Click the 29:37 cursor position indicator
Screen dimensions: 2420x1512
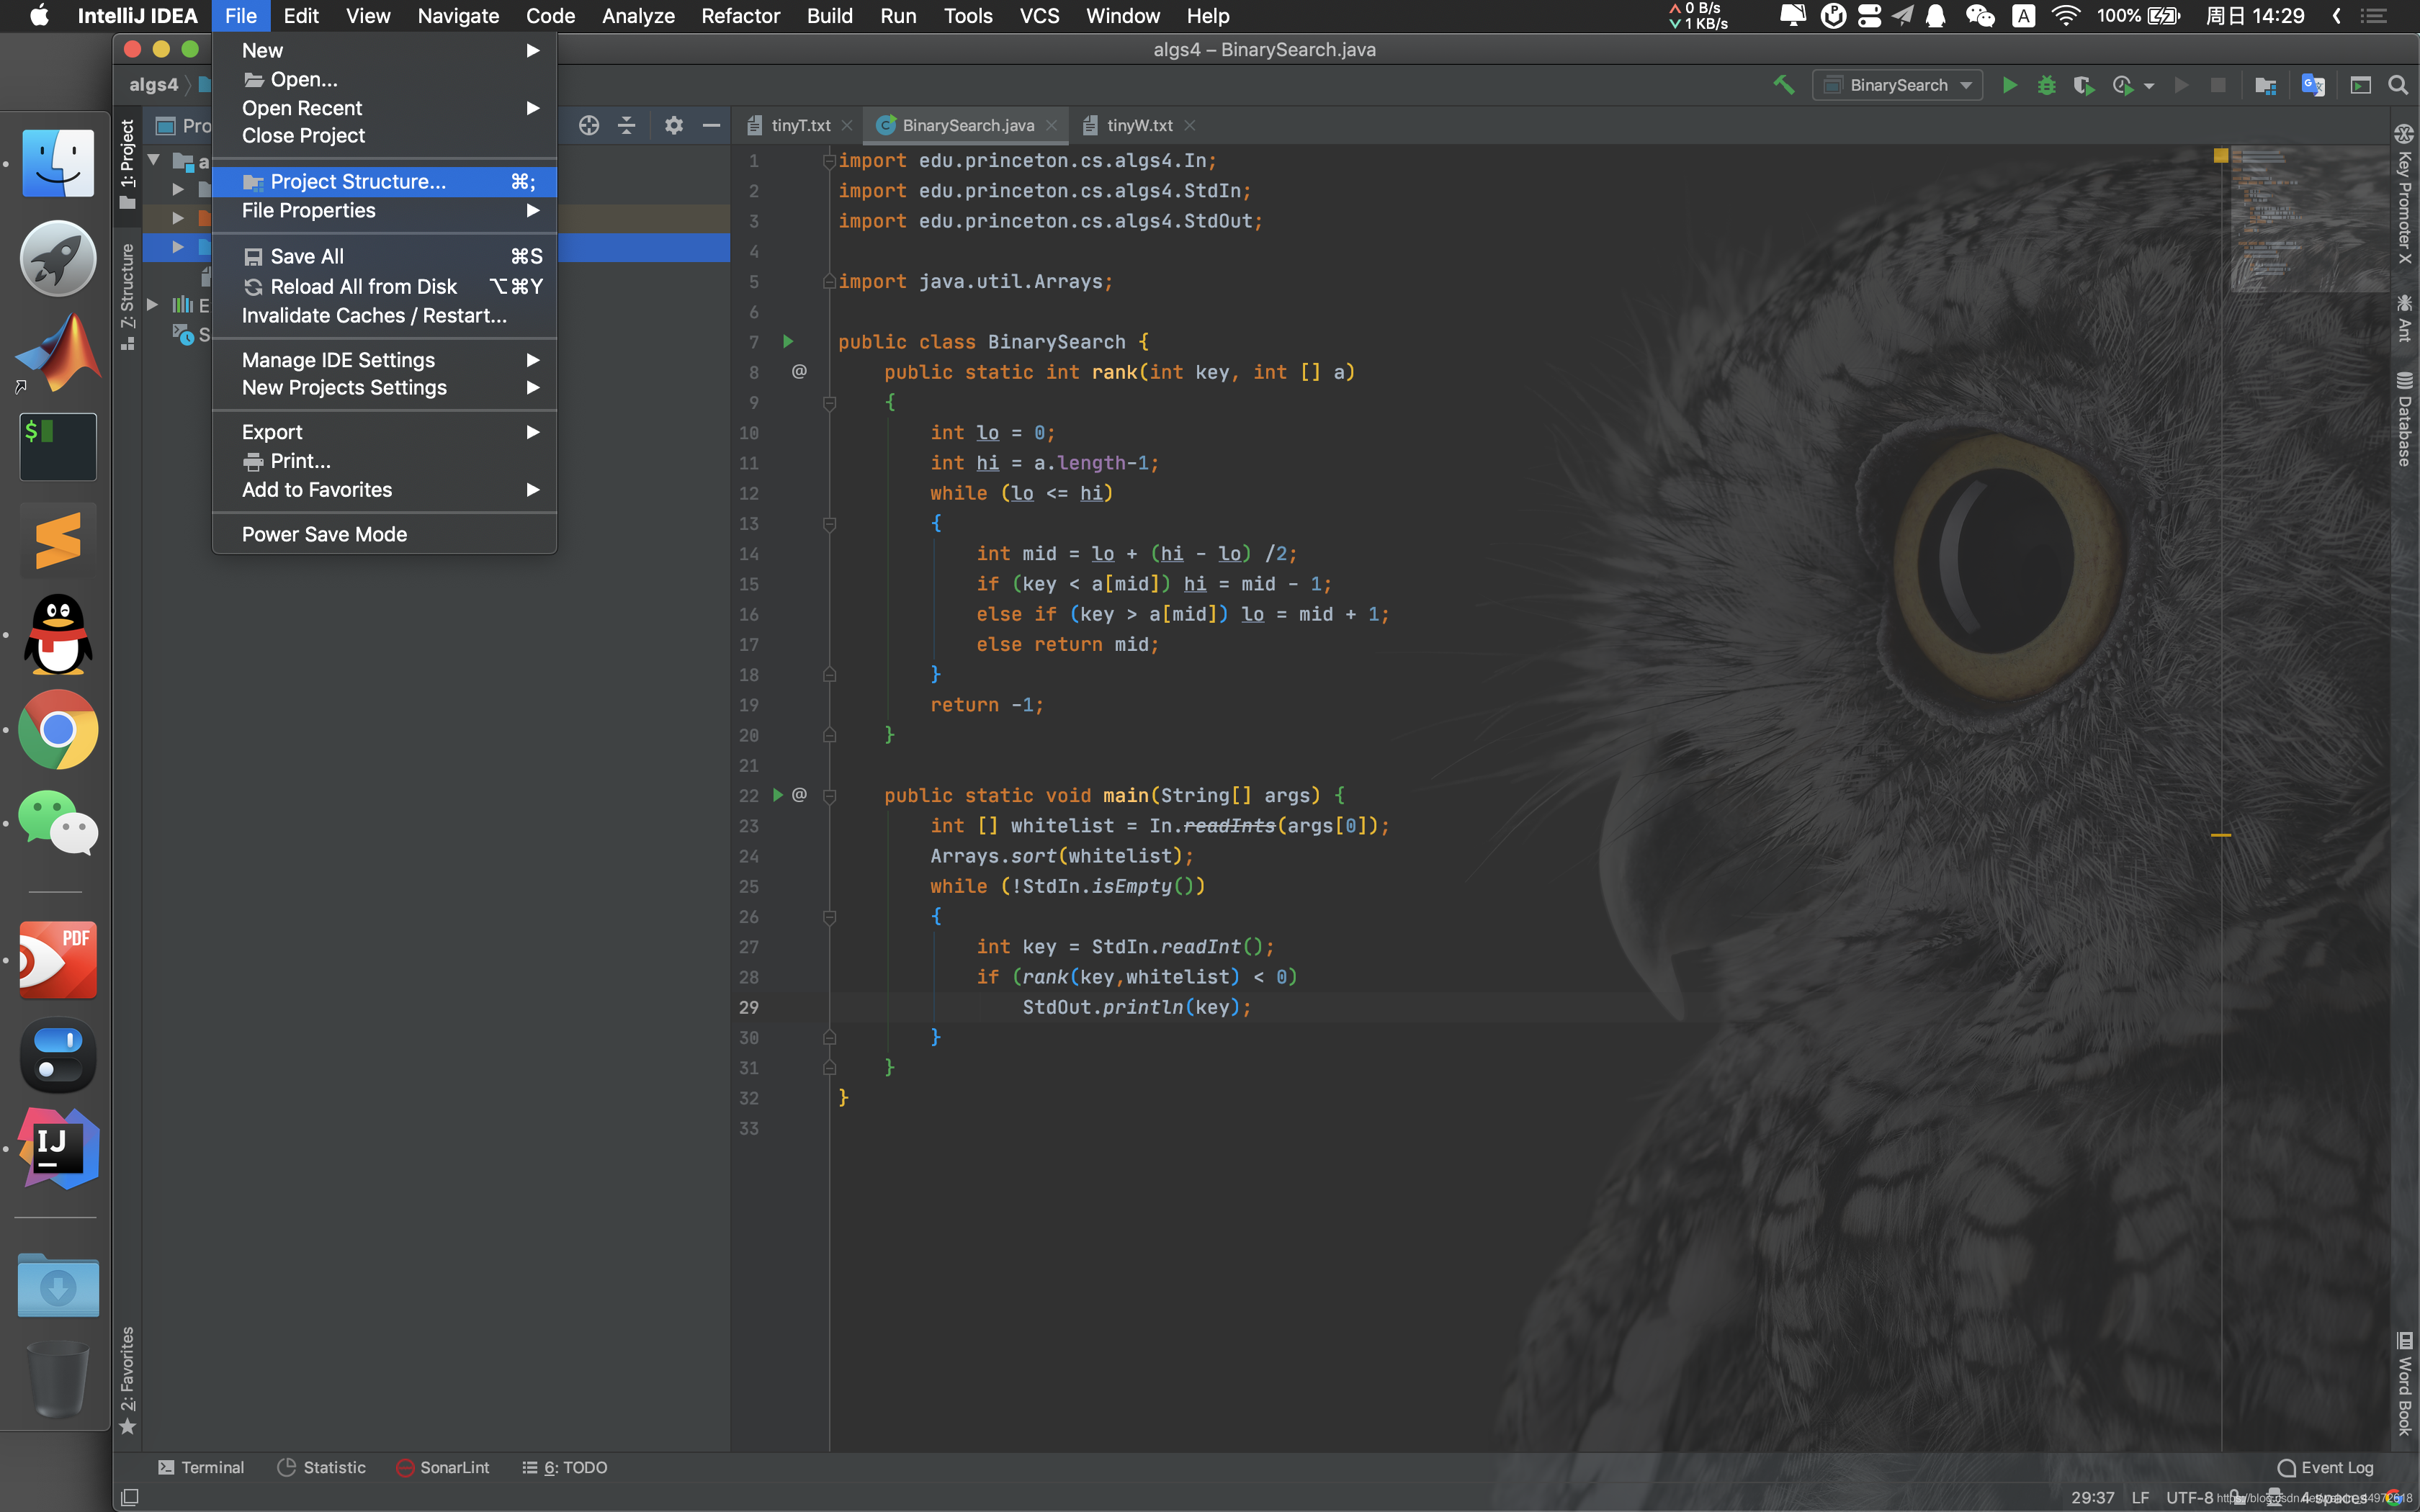tap(2092, 1497)
